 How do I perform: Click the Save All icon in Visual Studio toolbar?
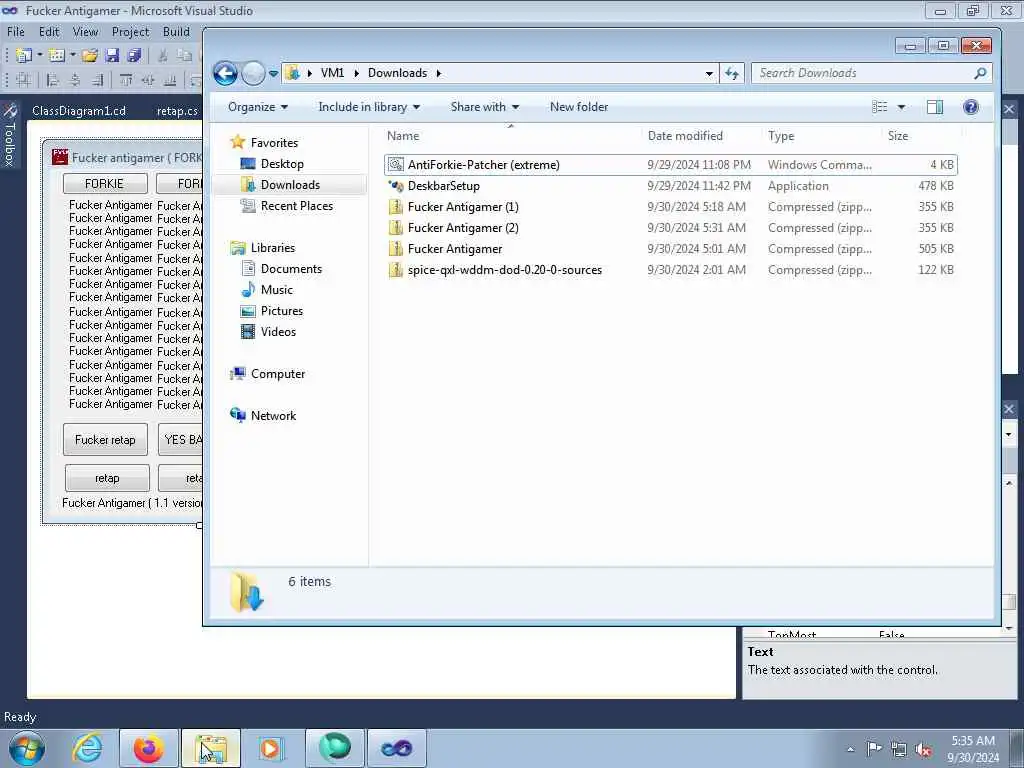135,56
